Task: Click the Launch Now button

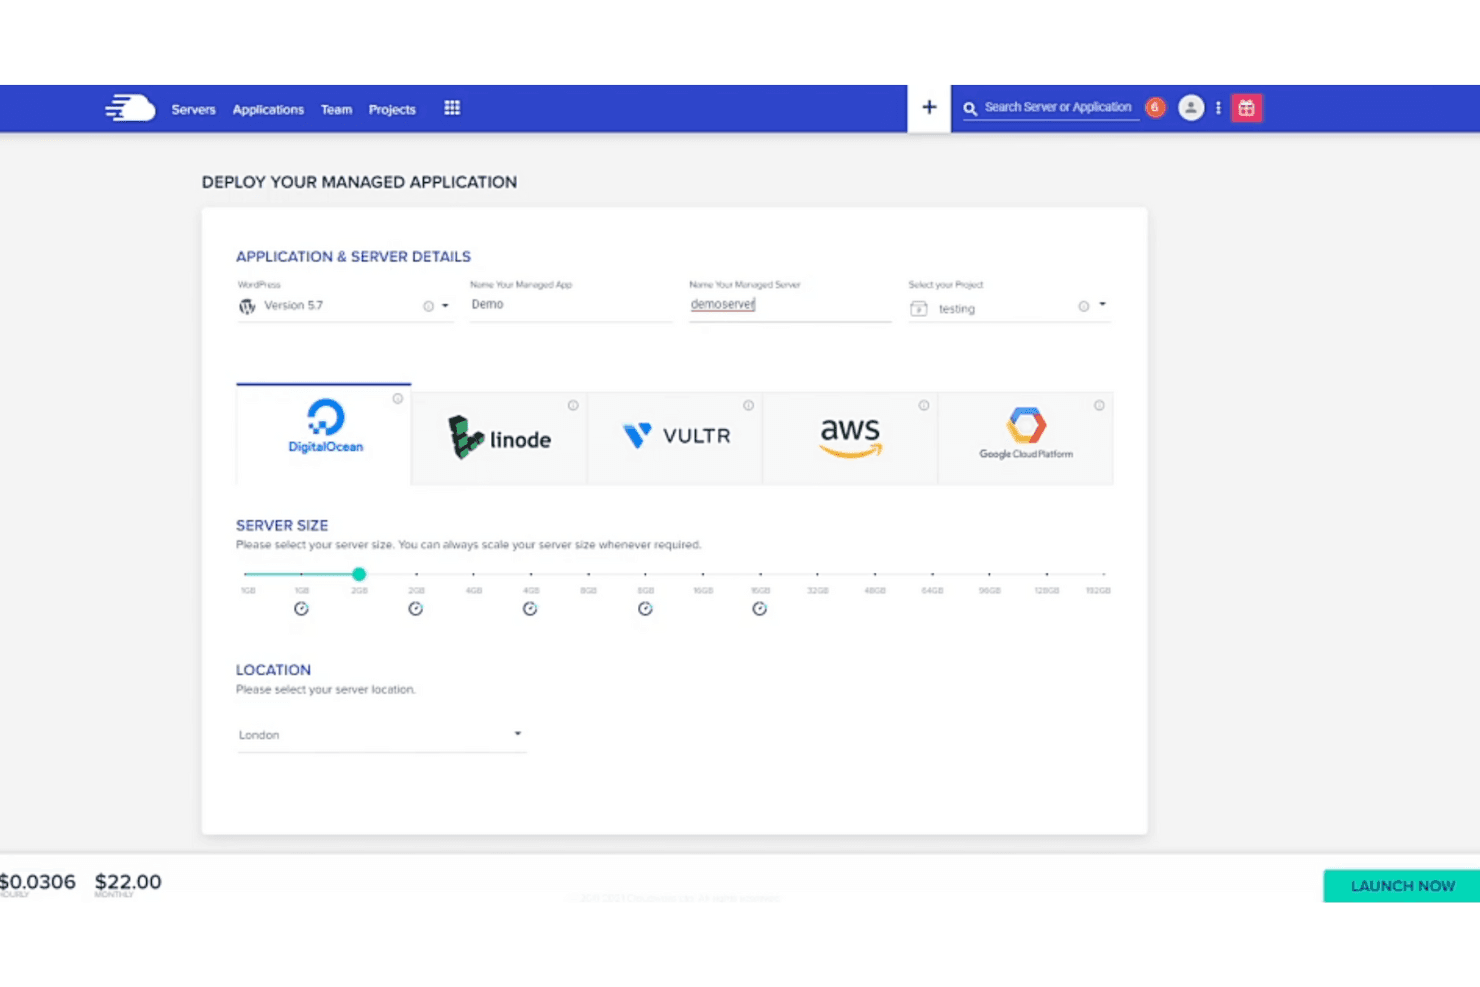Action: point(1402,886)
